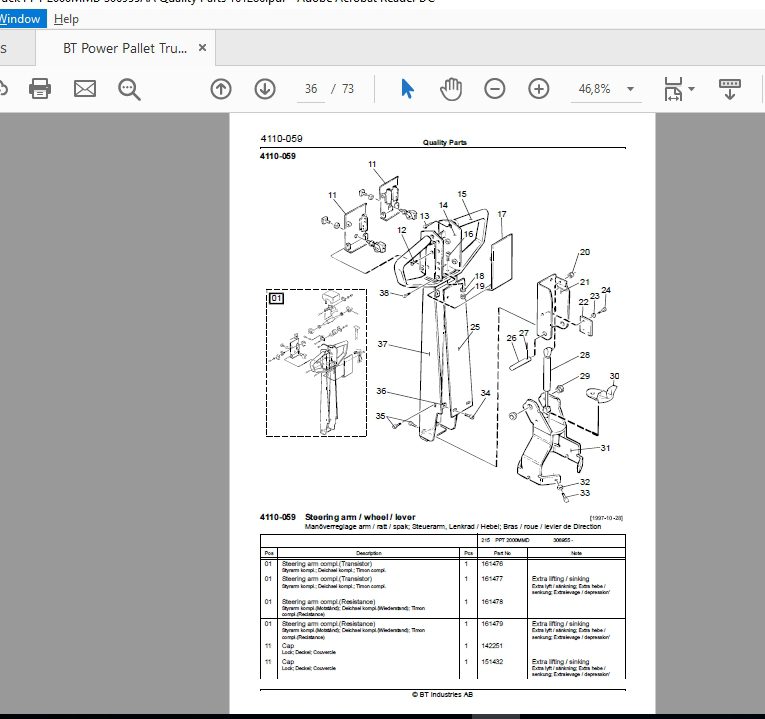Viewport: 765px width, 719px height.
Task: Click callout number 17 in the diagram
Action: [x=502, y=214]
